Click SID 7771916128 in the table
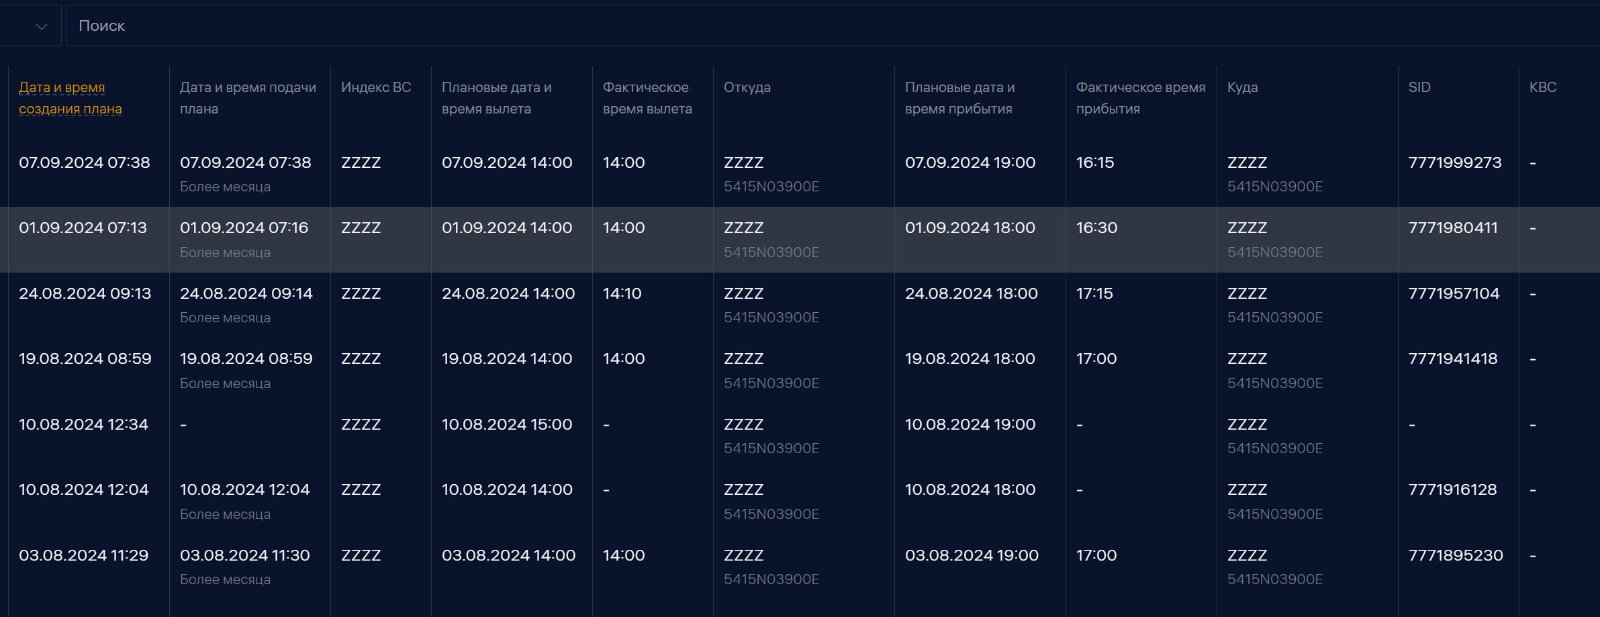The image size is (1600, 617). pyautogui.click(x=1453, y=490)
